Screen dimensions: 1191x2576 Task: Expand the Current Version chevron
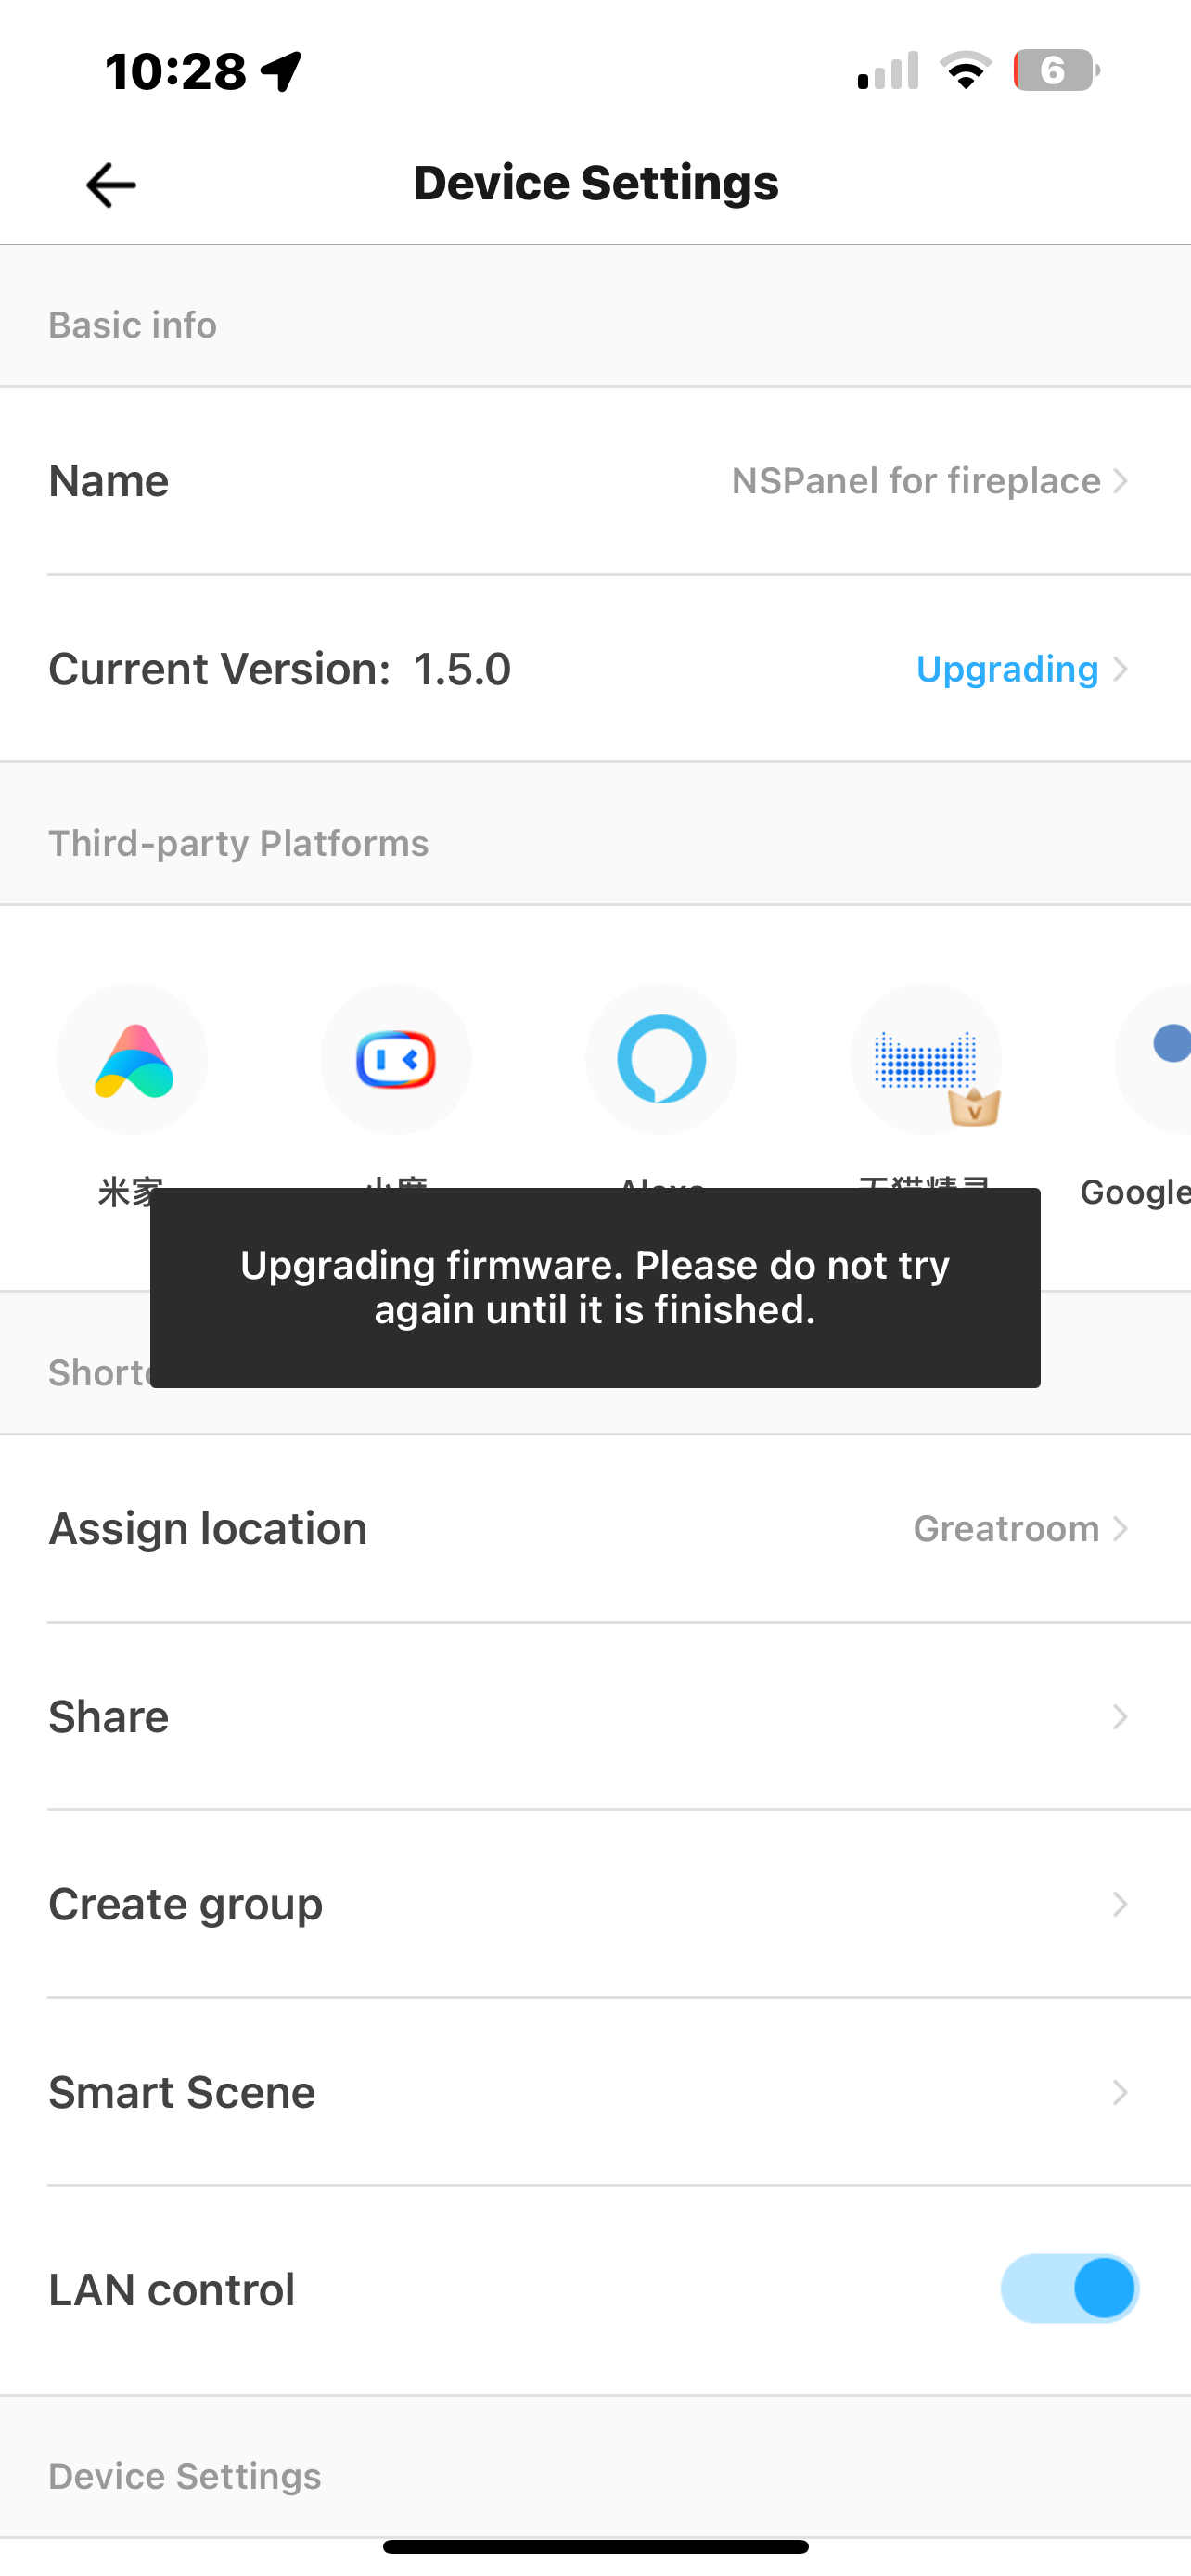click(x=1121, y=669)
